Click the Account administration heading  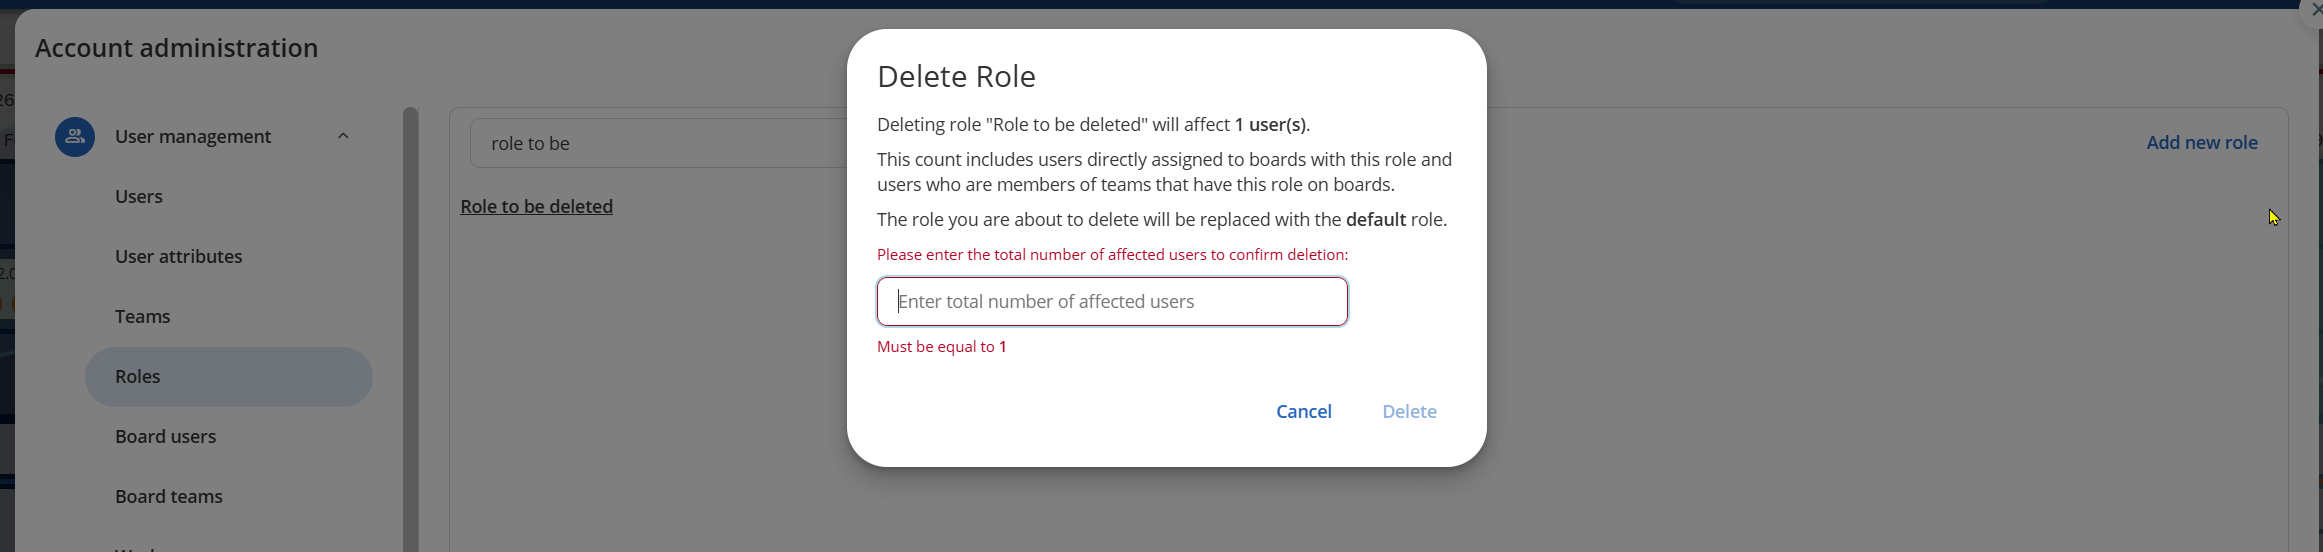177,48
